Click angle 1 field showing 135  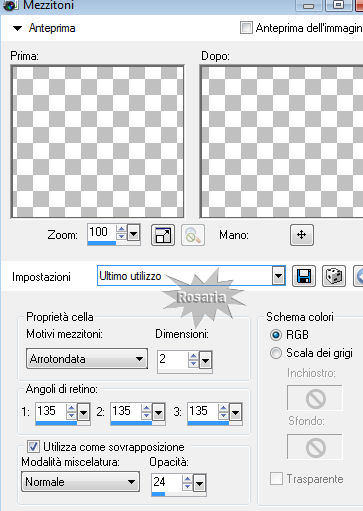[x=51, y=411]
